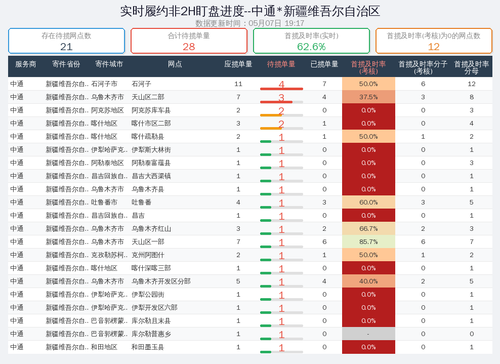Sort by the 已揽单量 column header
This screenshot has width=500, height=364.
coord(324,64)
